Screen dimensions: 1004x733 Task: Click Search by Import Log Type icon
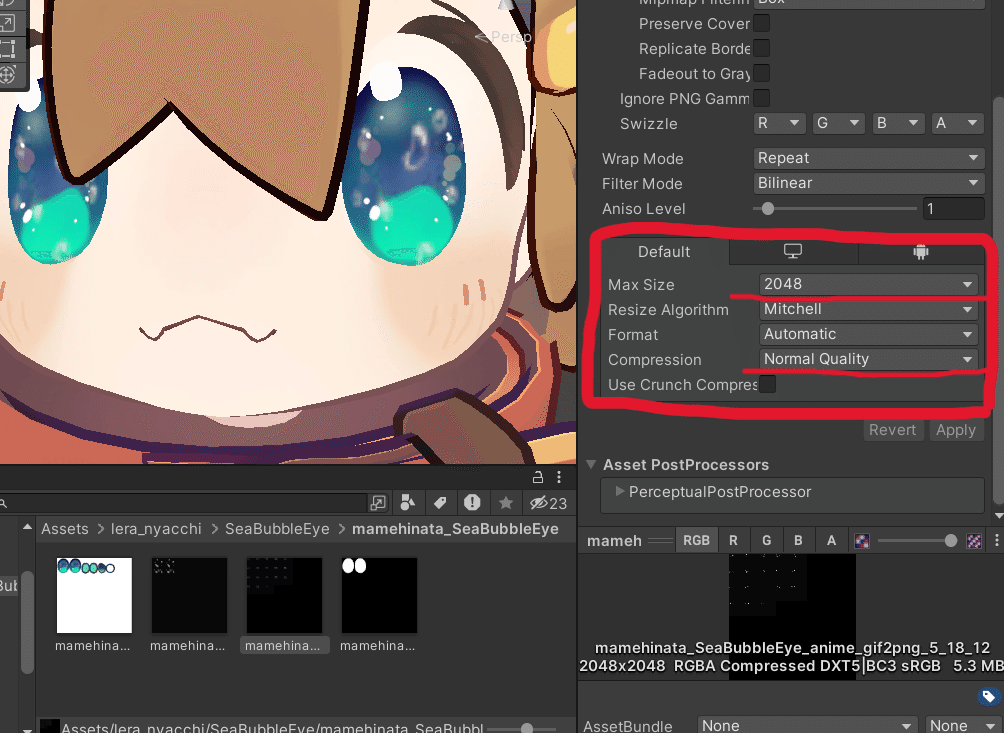473,503
